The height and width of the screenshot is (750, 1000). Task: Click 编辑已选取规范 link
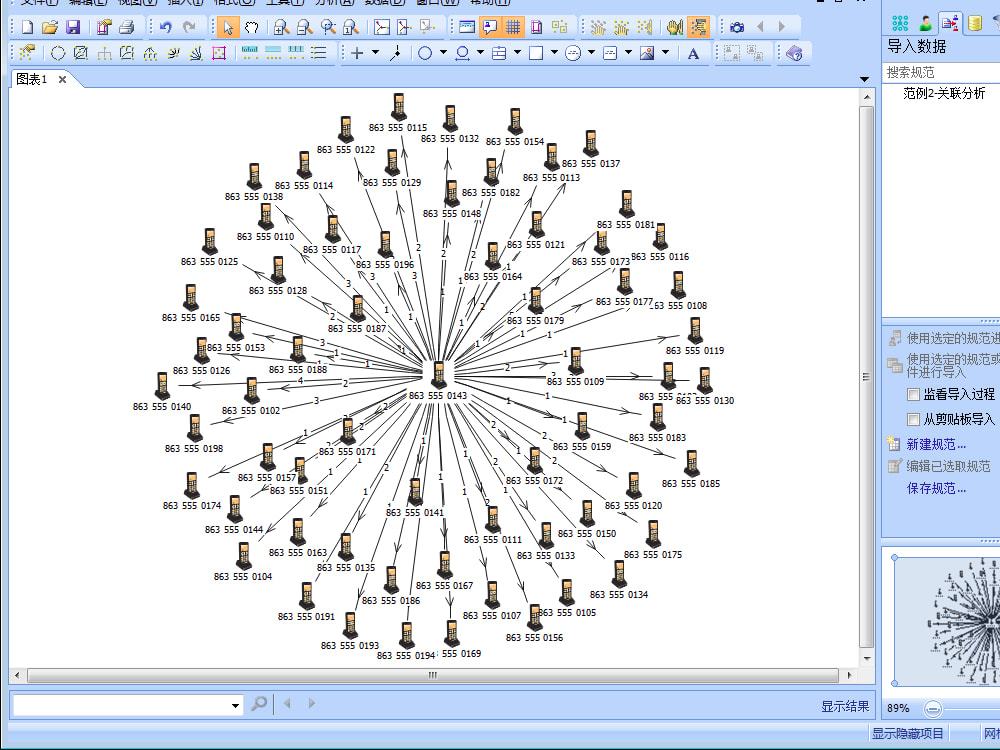(948, 466)
